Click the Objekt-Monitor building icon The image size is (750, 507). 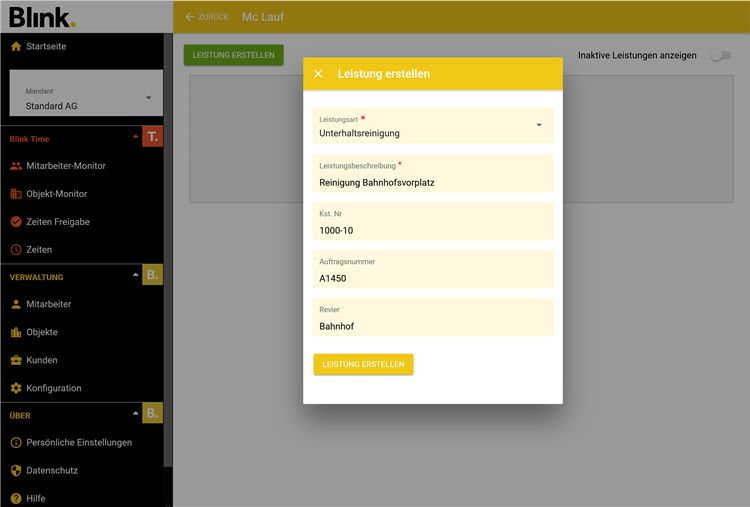tap(16, 194)
